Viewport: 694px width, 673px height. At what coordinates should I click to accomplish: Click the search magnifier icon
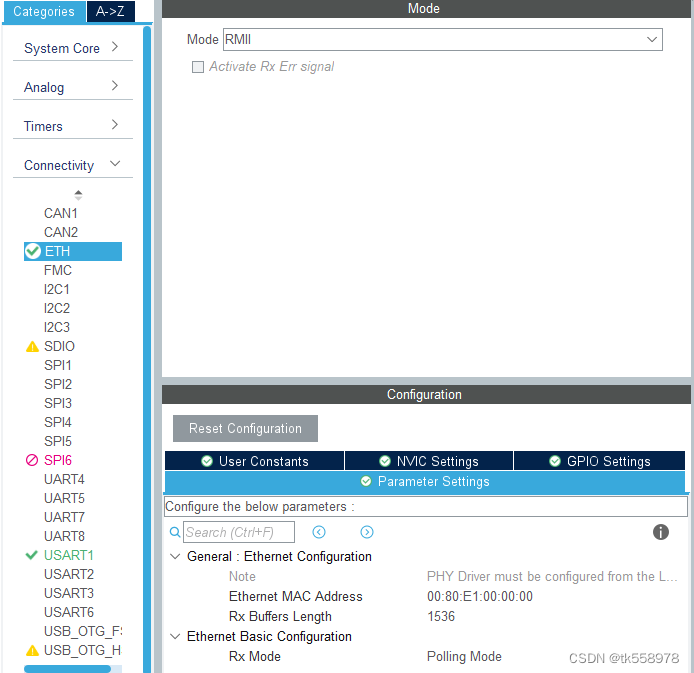(175, 532)
